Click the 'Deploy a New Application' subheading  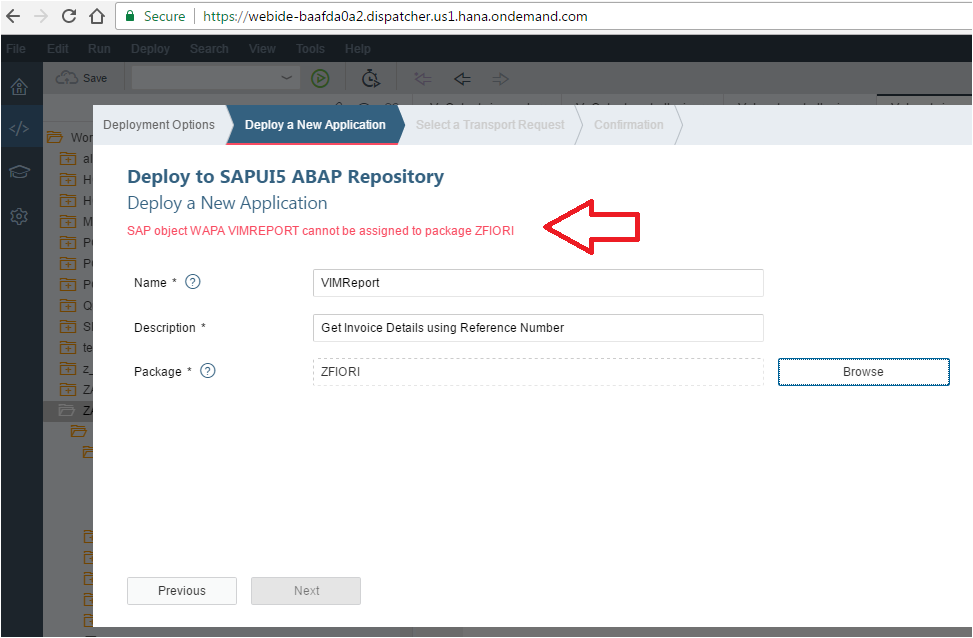(x=227, y=203)
